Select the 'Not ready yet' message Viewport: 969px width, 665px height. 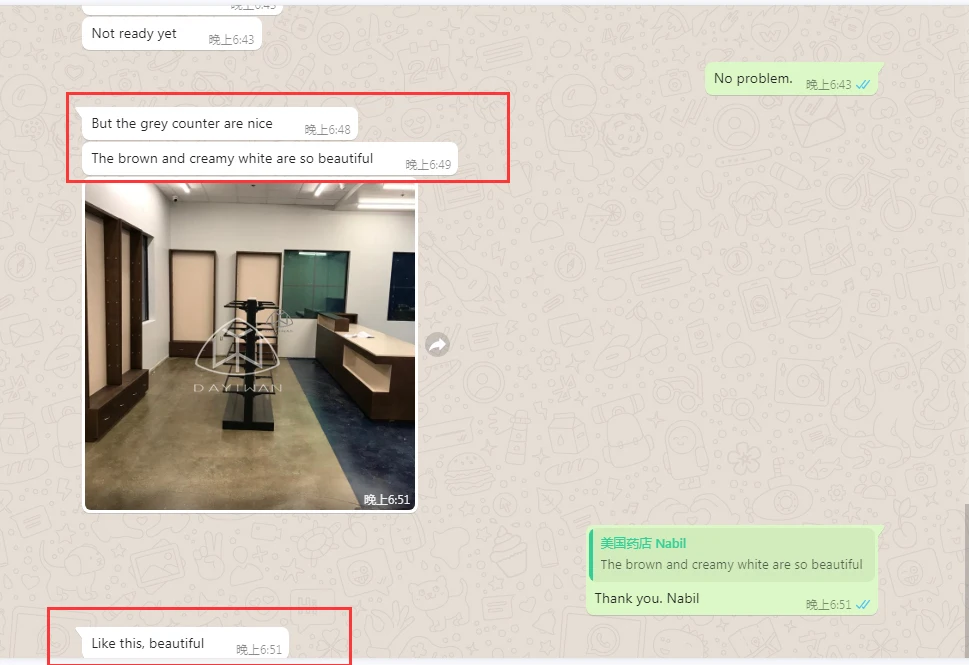[172, 34]
